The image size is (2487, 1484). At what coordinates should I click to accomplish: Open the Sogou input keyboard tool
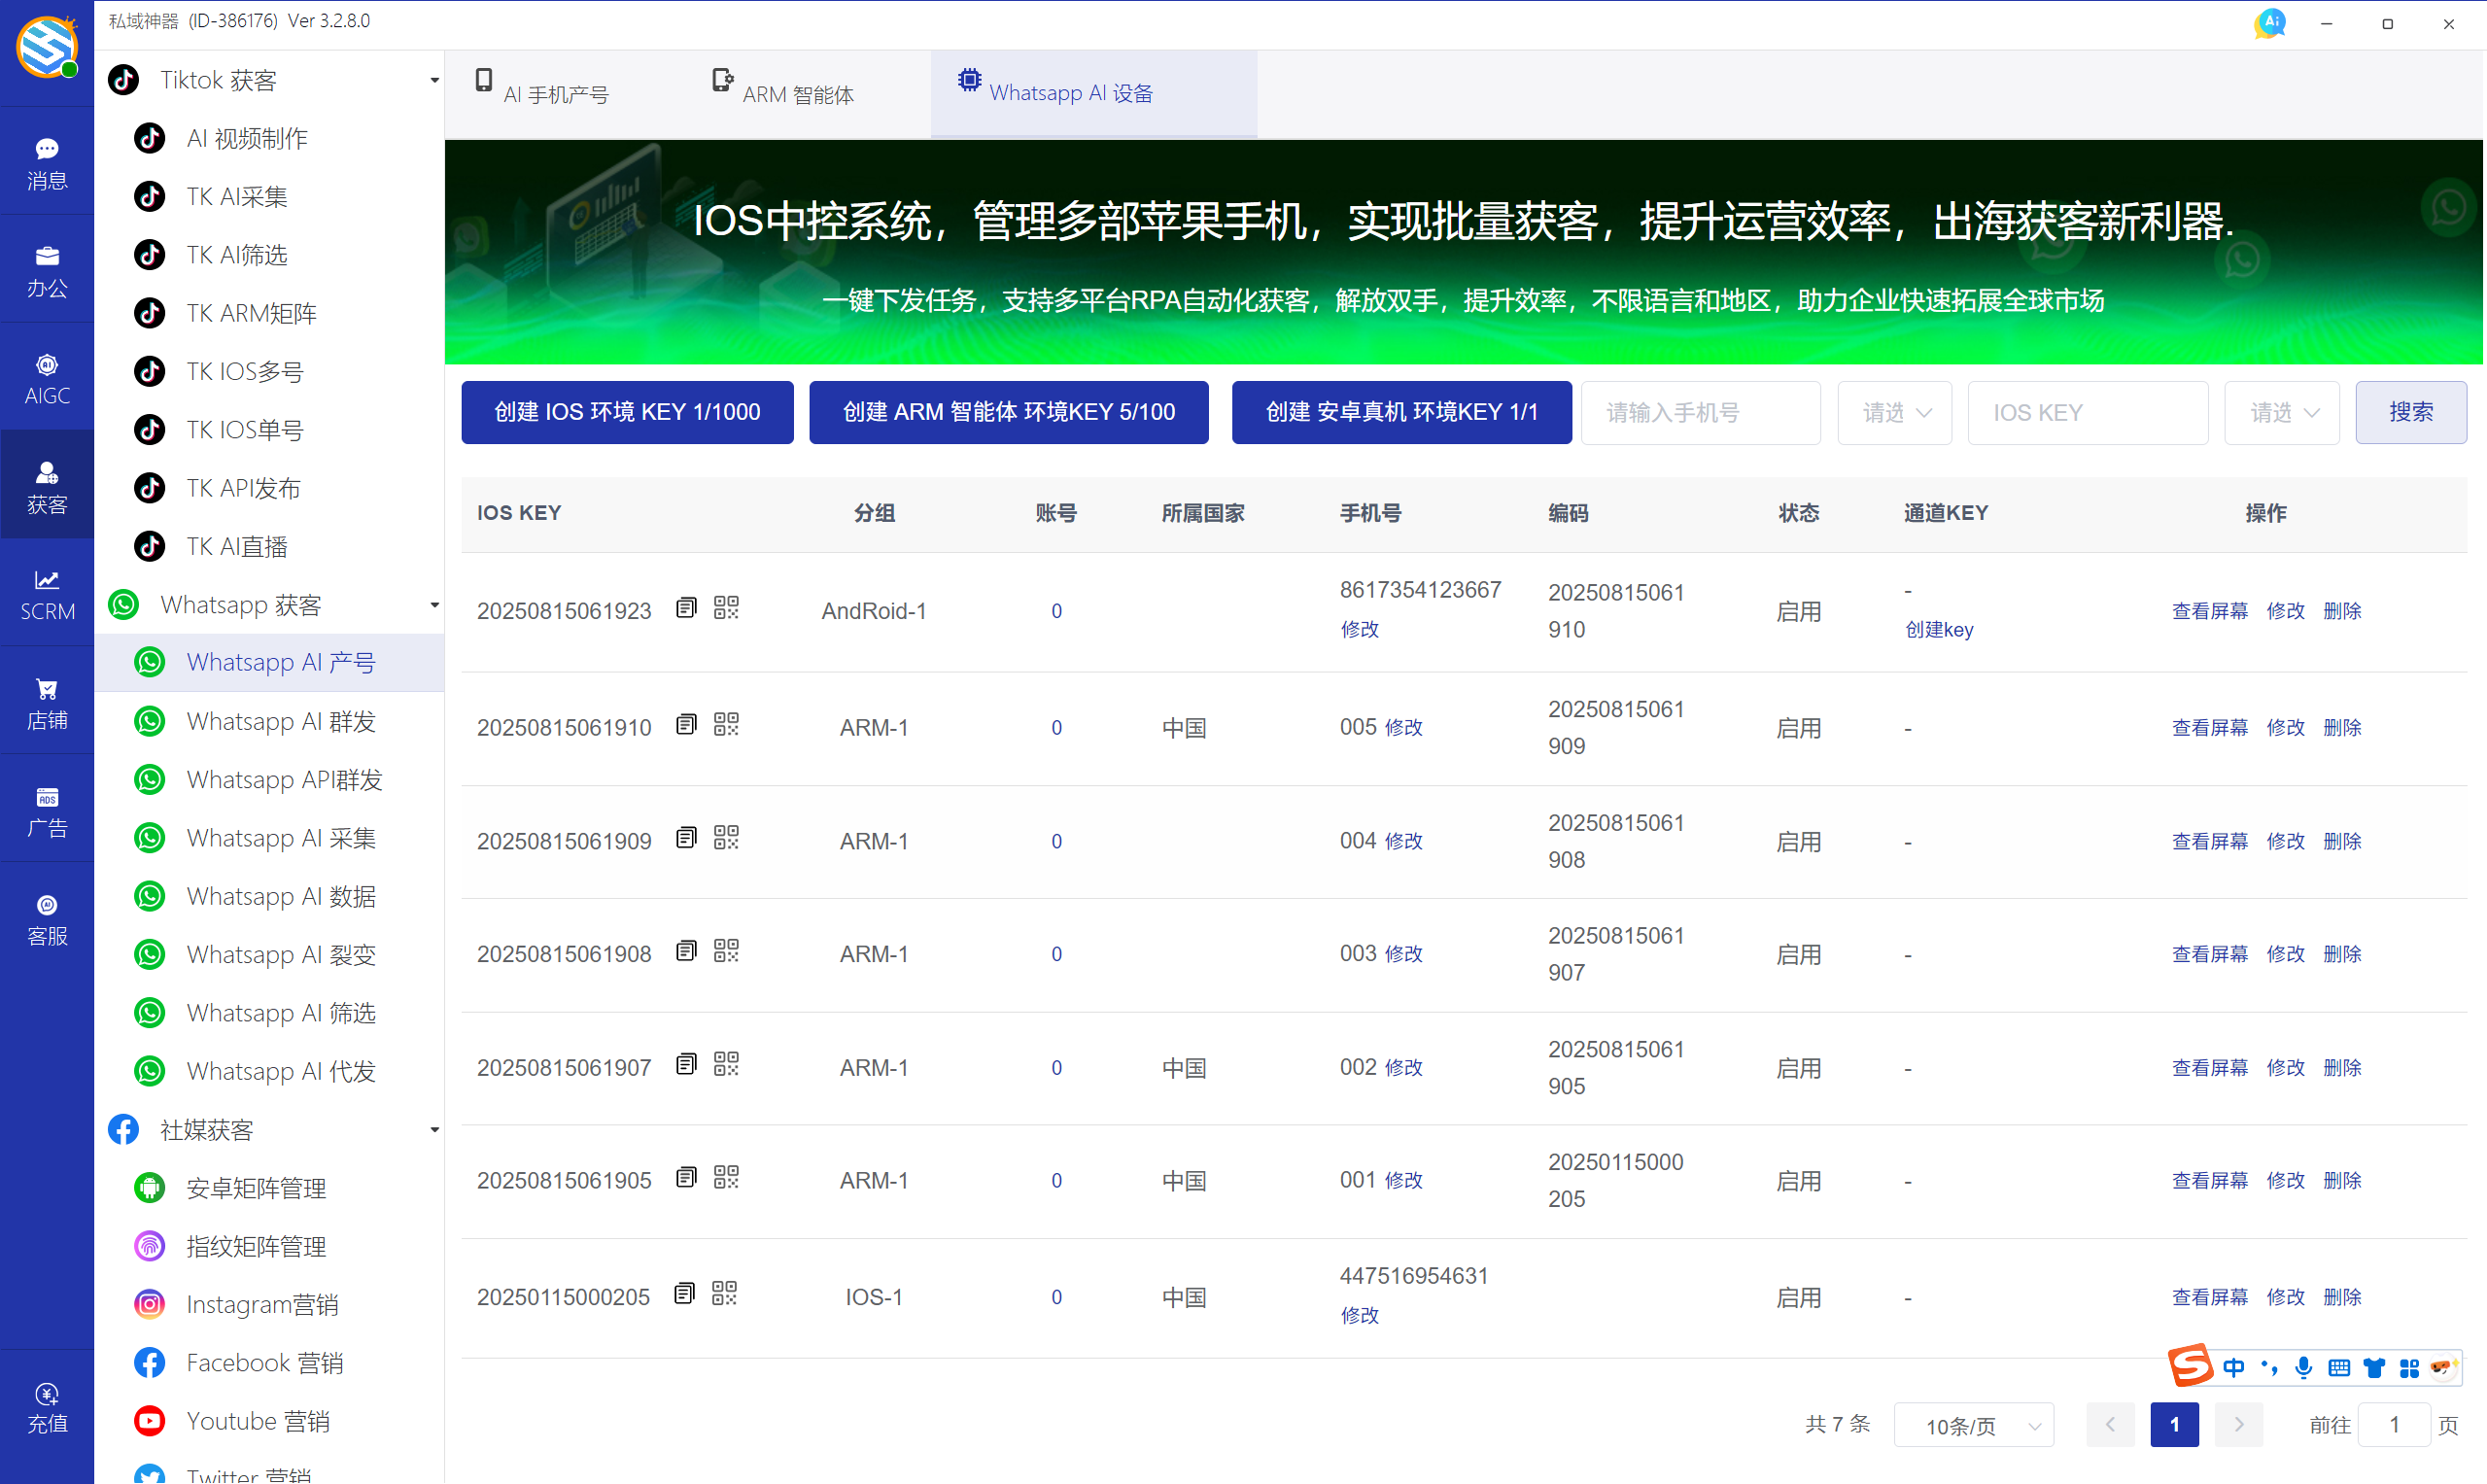click(x=2339, y=1368)
